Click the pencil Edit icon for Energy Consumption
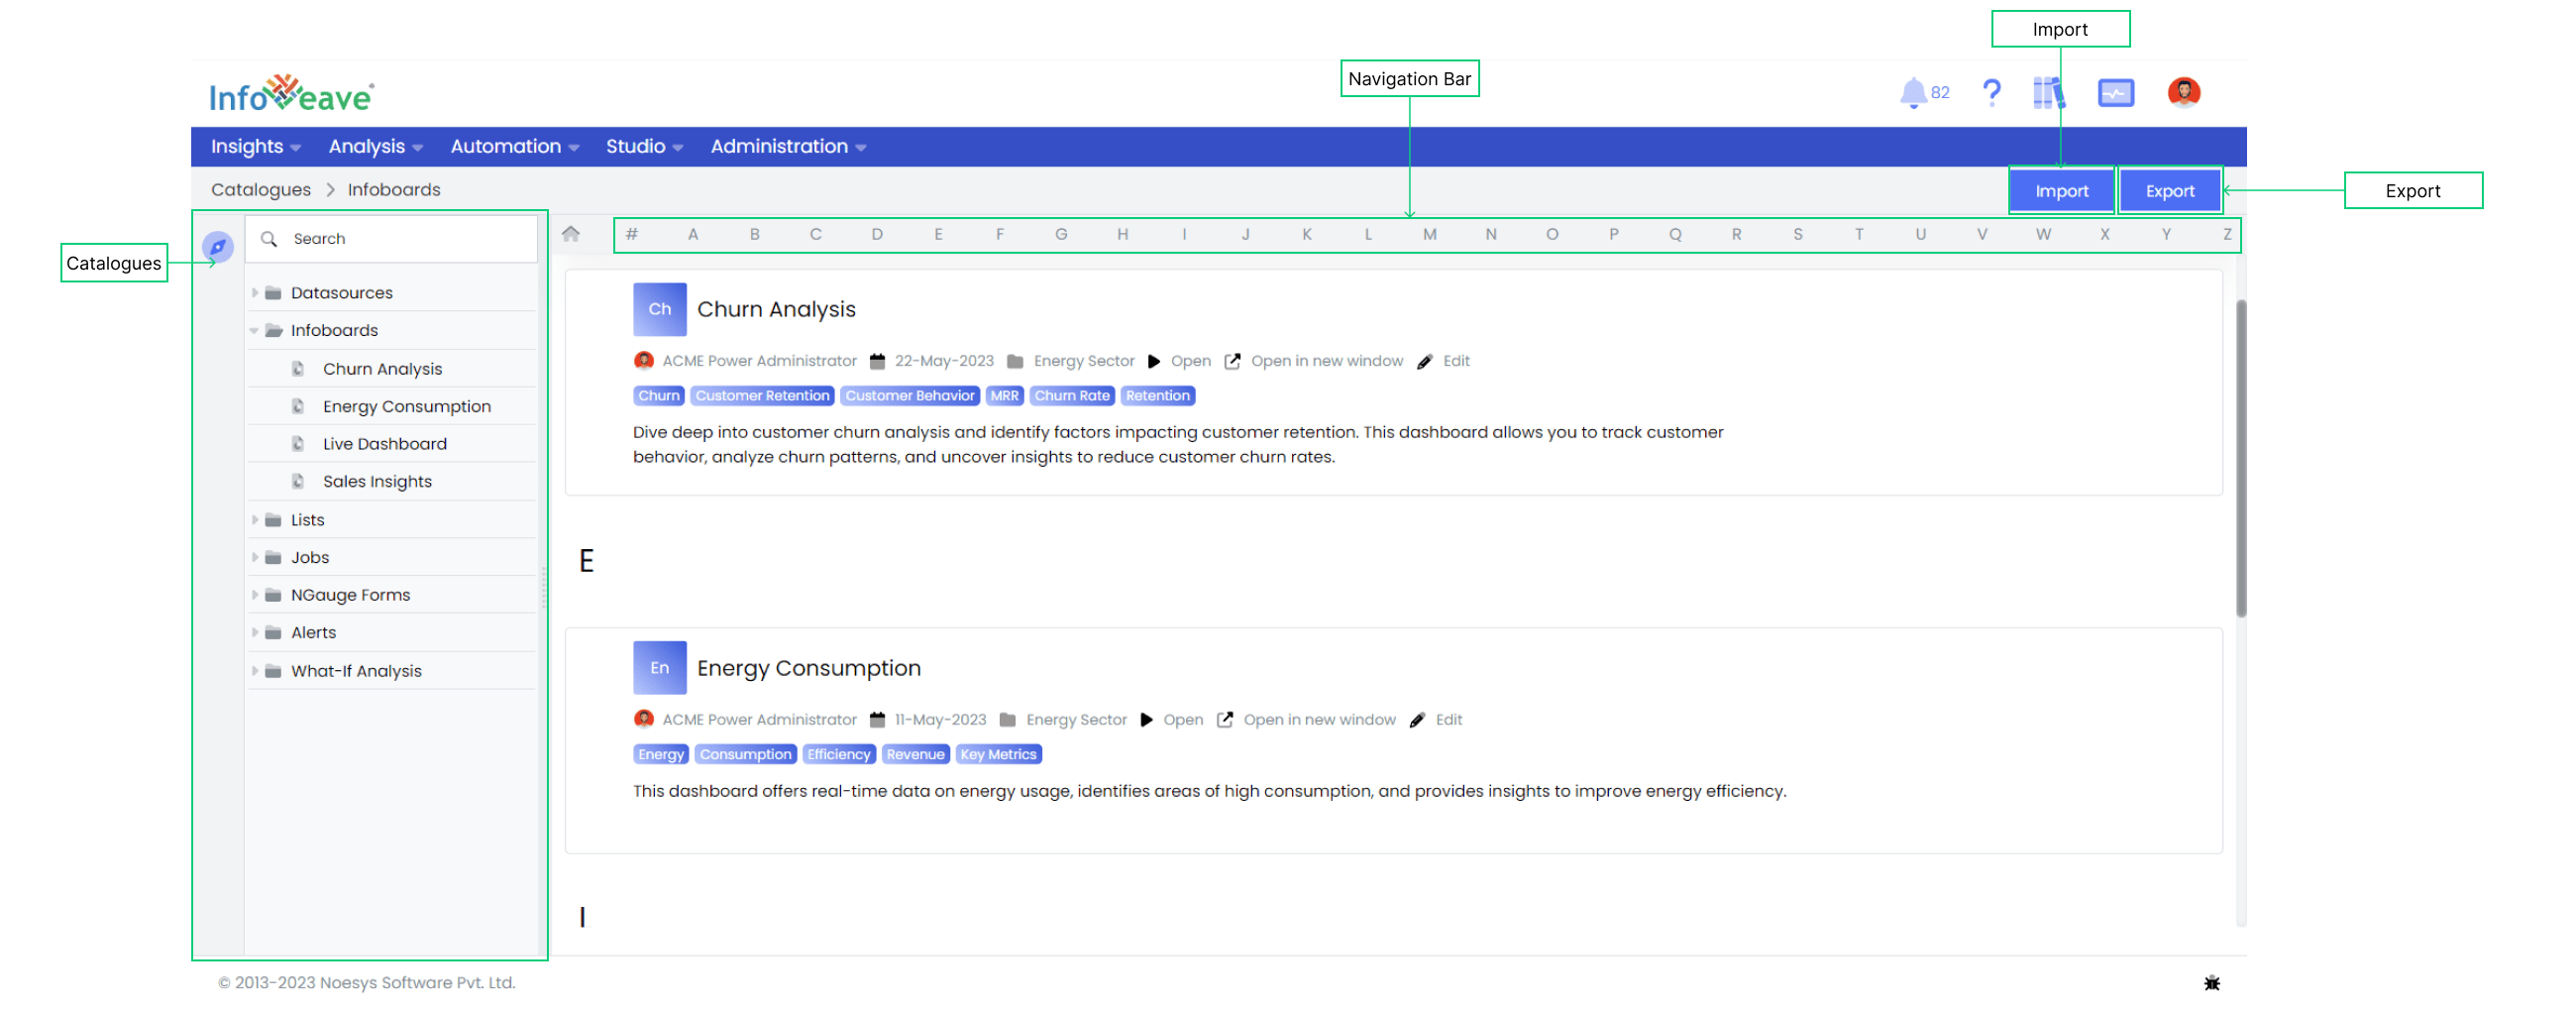The height and width of the screenshot is (1011, 2576). click(1416, 720)
